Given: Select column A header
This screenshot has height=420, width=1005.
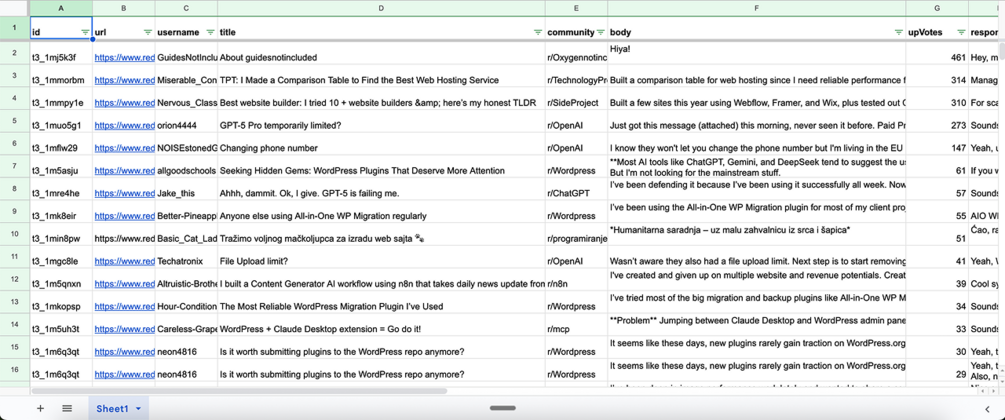Looking at the screenshot, I should pos(62,8).
